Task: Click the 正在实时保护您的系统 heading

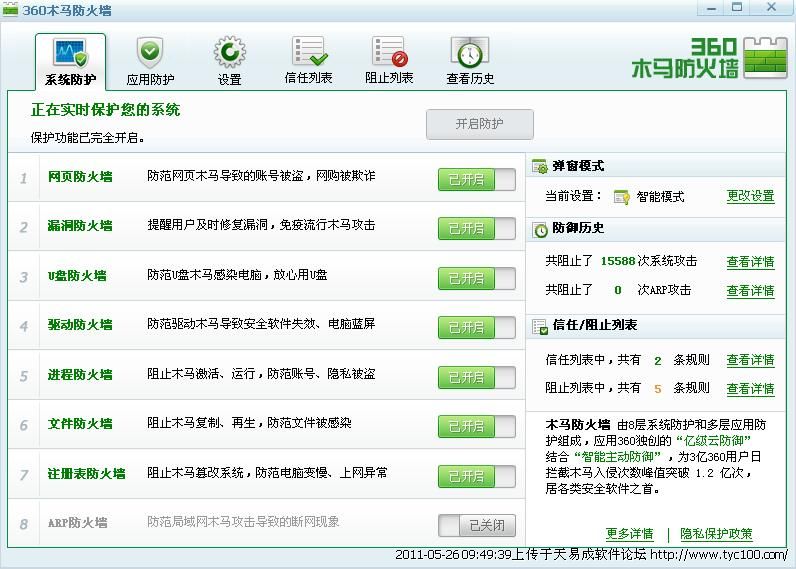Action: (x=106, y=110)
